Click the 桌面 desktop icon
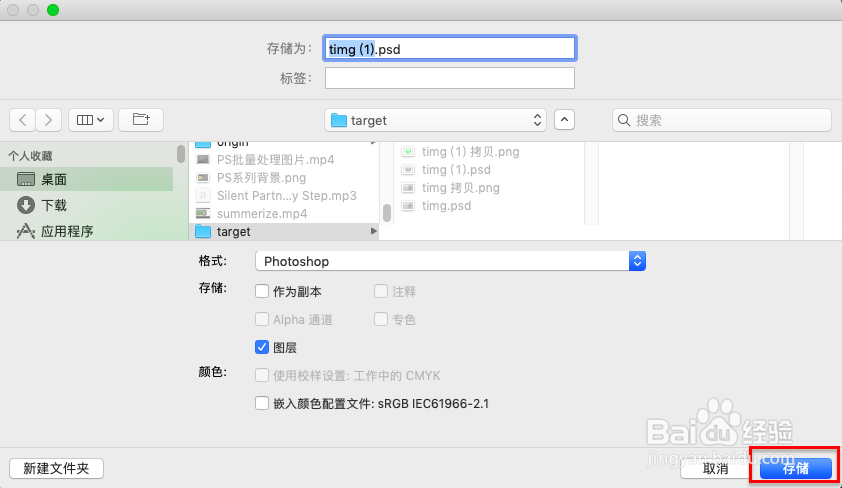842x488 pixels. coord(26,179)
